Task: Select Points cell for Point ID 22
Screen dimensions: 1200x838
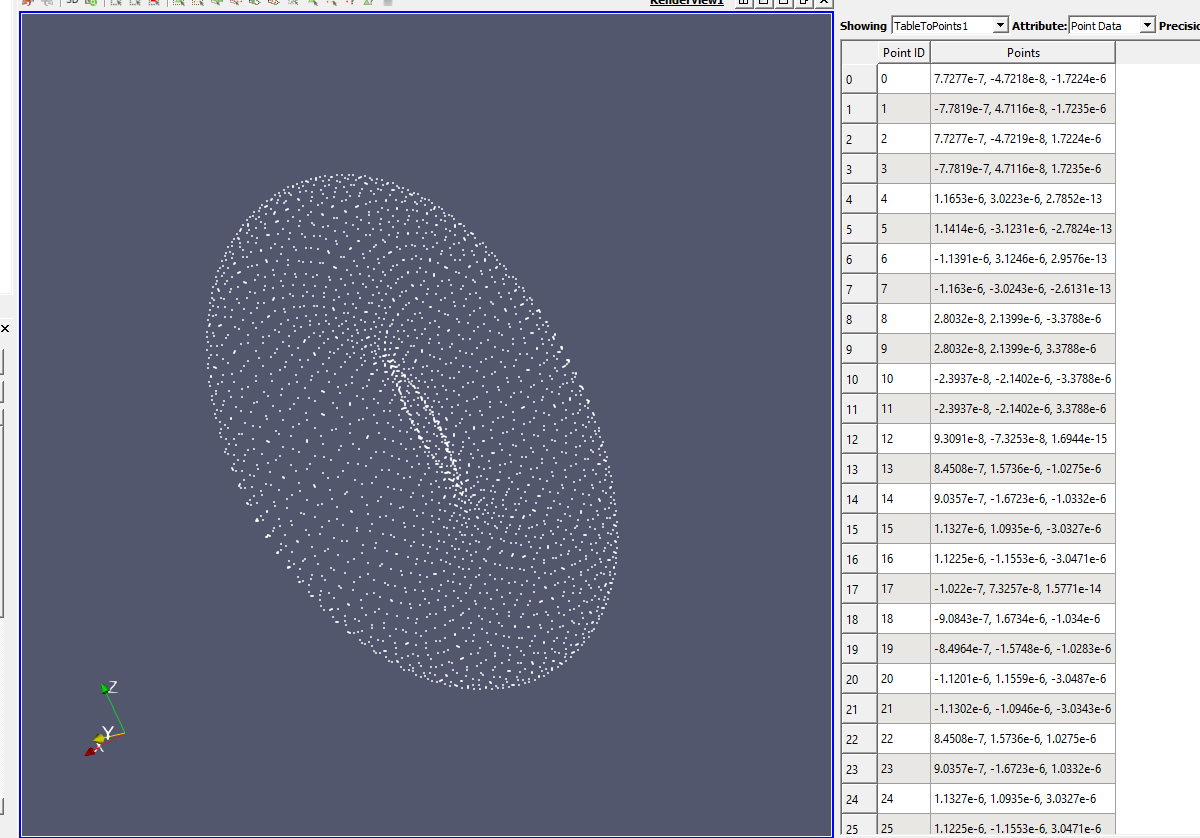Action: 1022,739
